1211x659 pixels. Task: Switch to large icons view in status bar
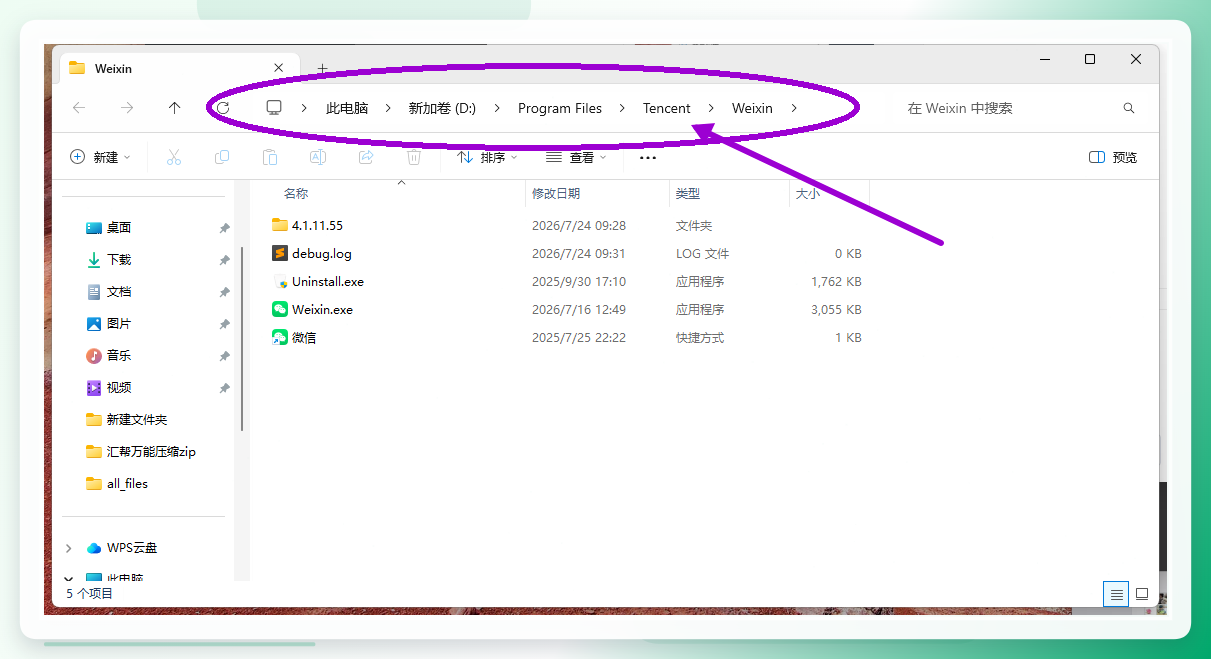click(x=1142, y=594)
